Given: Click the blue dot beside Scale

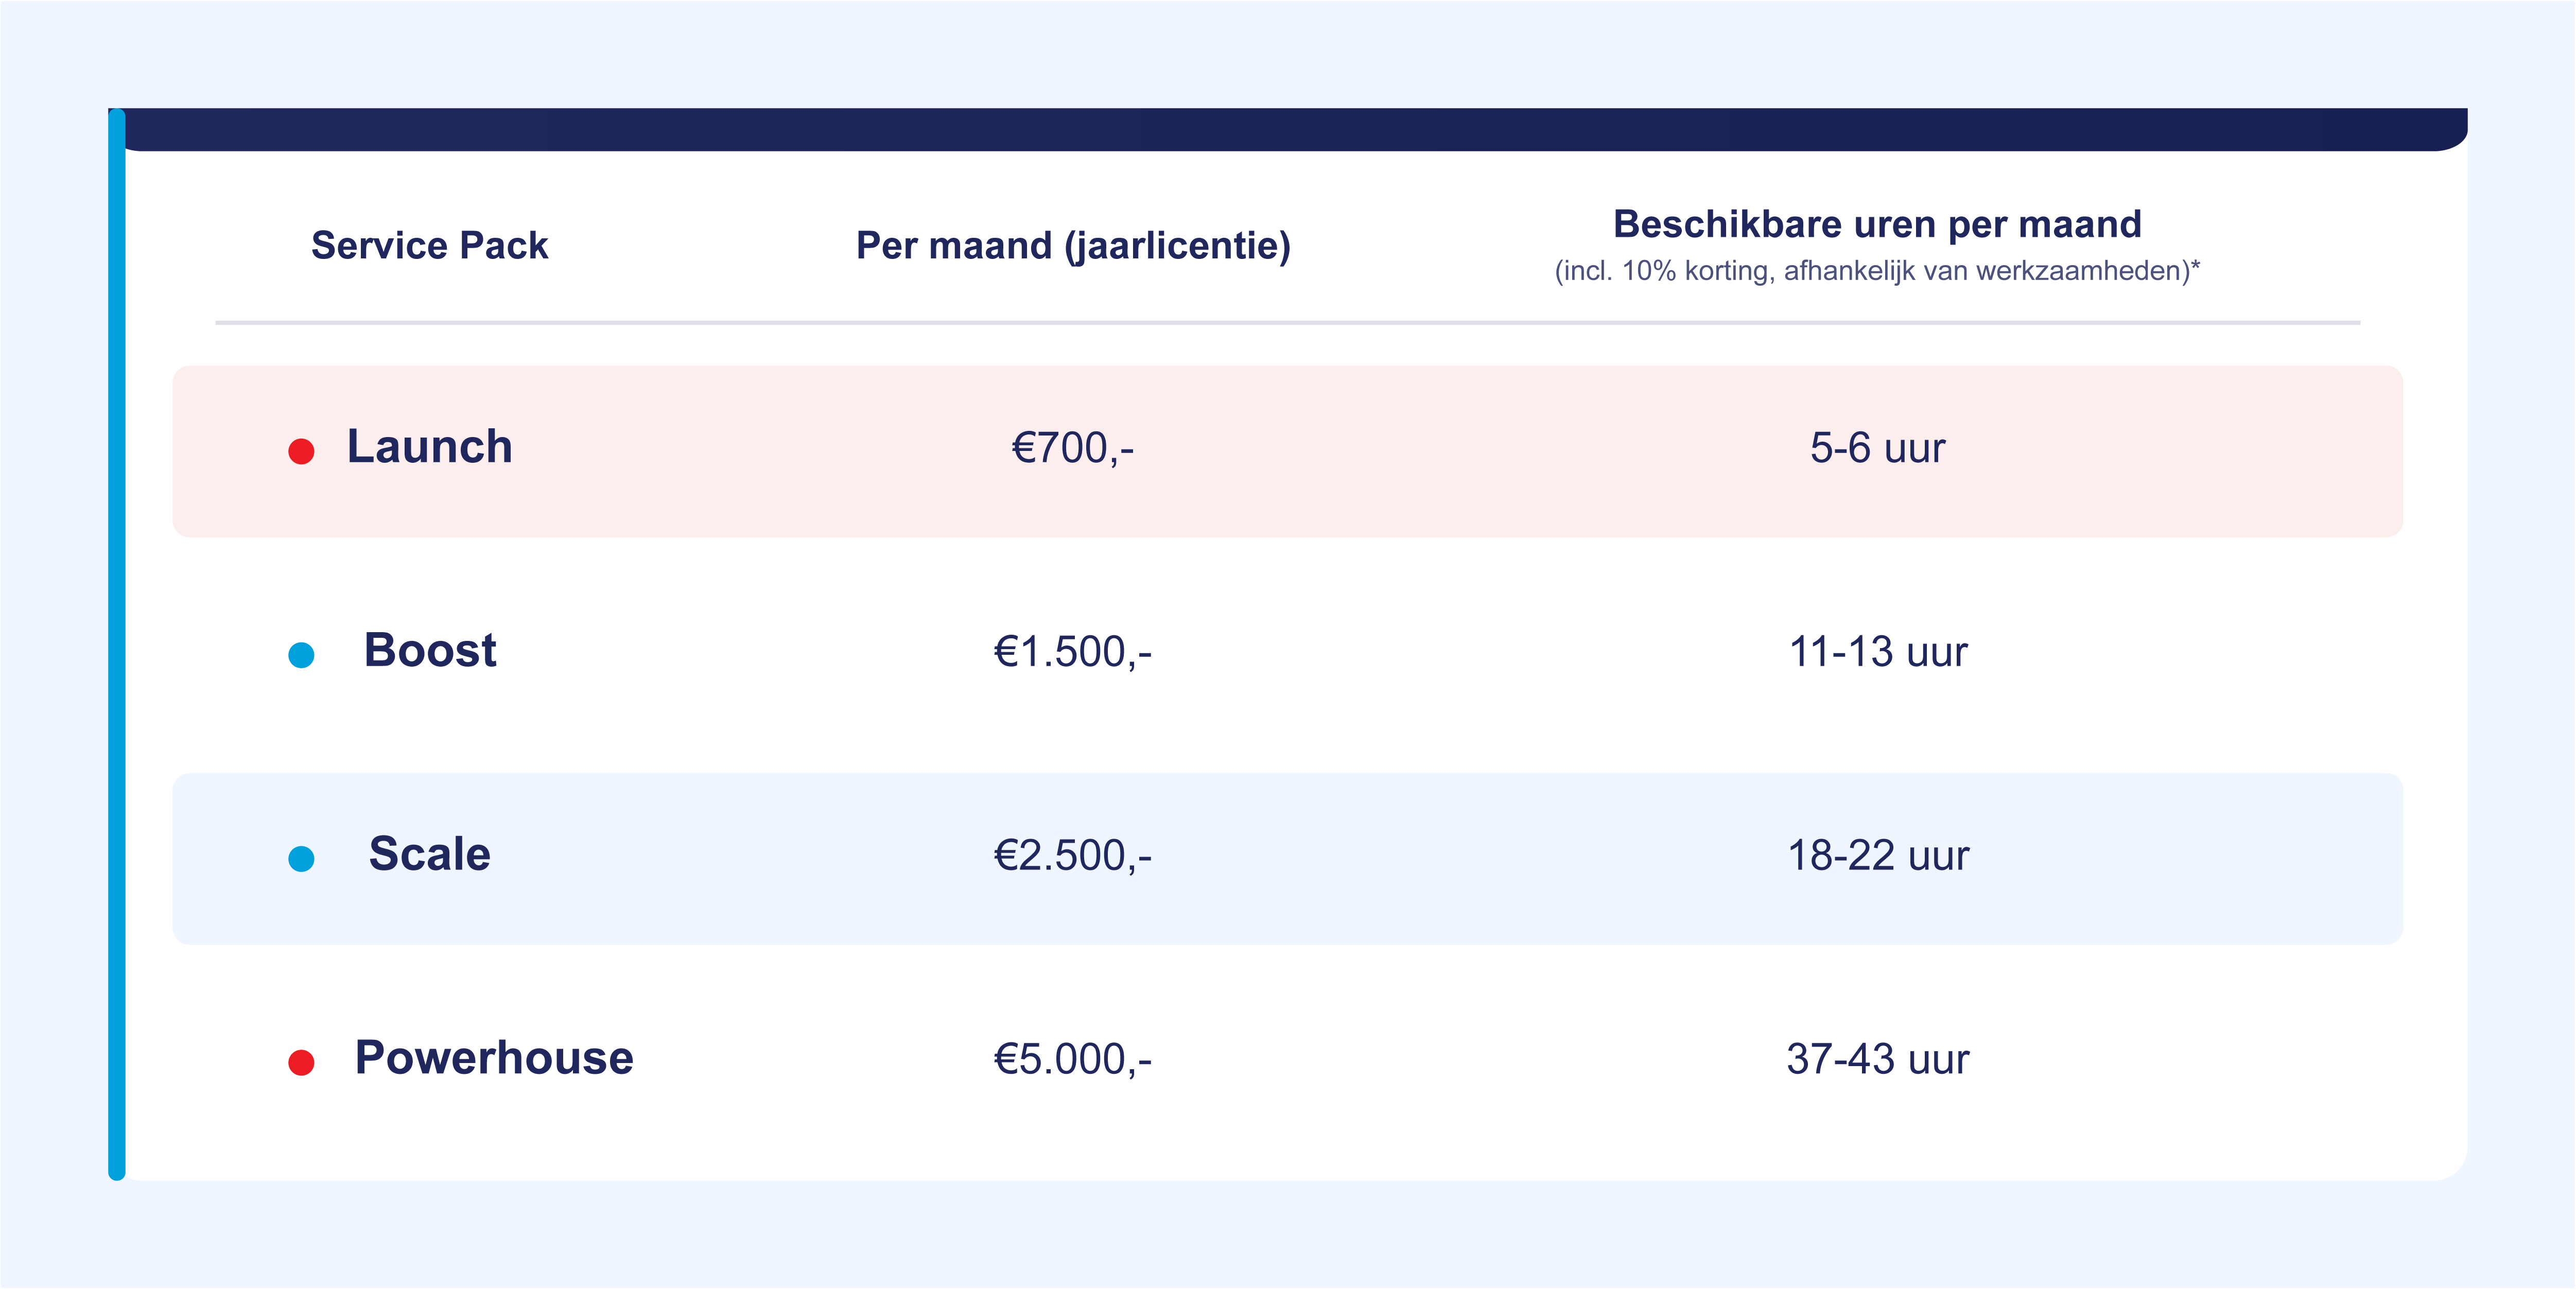Looking at the screenshot, I should point(301,858).
